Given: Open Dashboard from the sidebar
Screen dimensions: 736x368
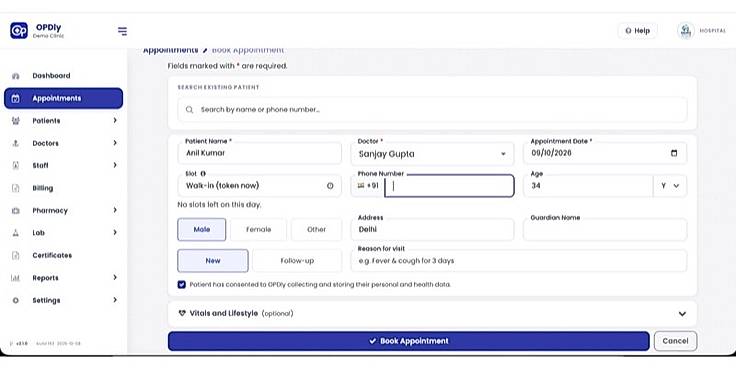Looking at the screenshot, I should (x=63, y=76).
